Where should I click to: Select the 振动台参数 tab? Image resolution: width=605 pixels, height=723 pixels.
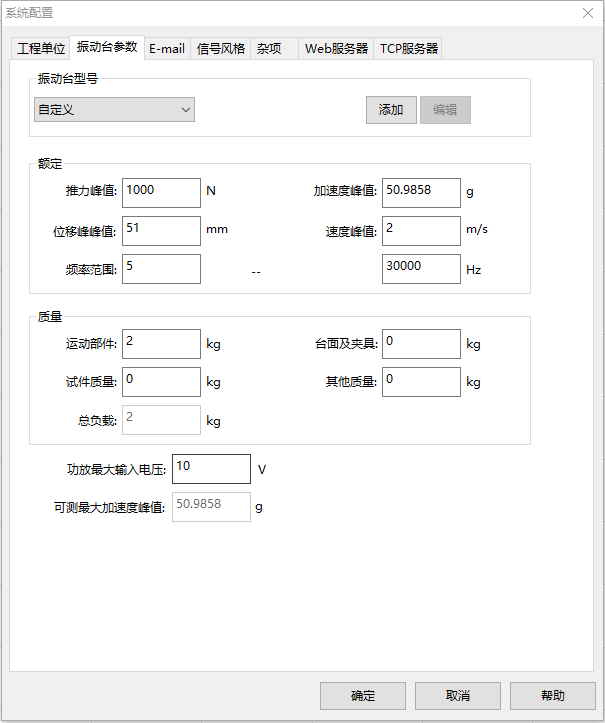(107, 47)
